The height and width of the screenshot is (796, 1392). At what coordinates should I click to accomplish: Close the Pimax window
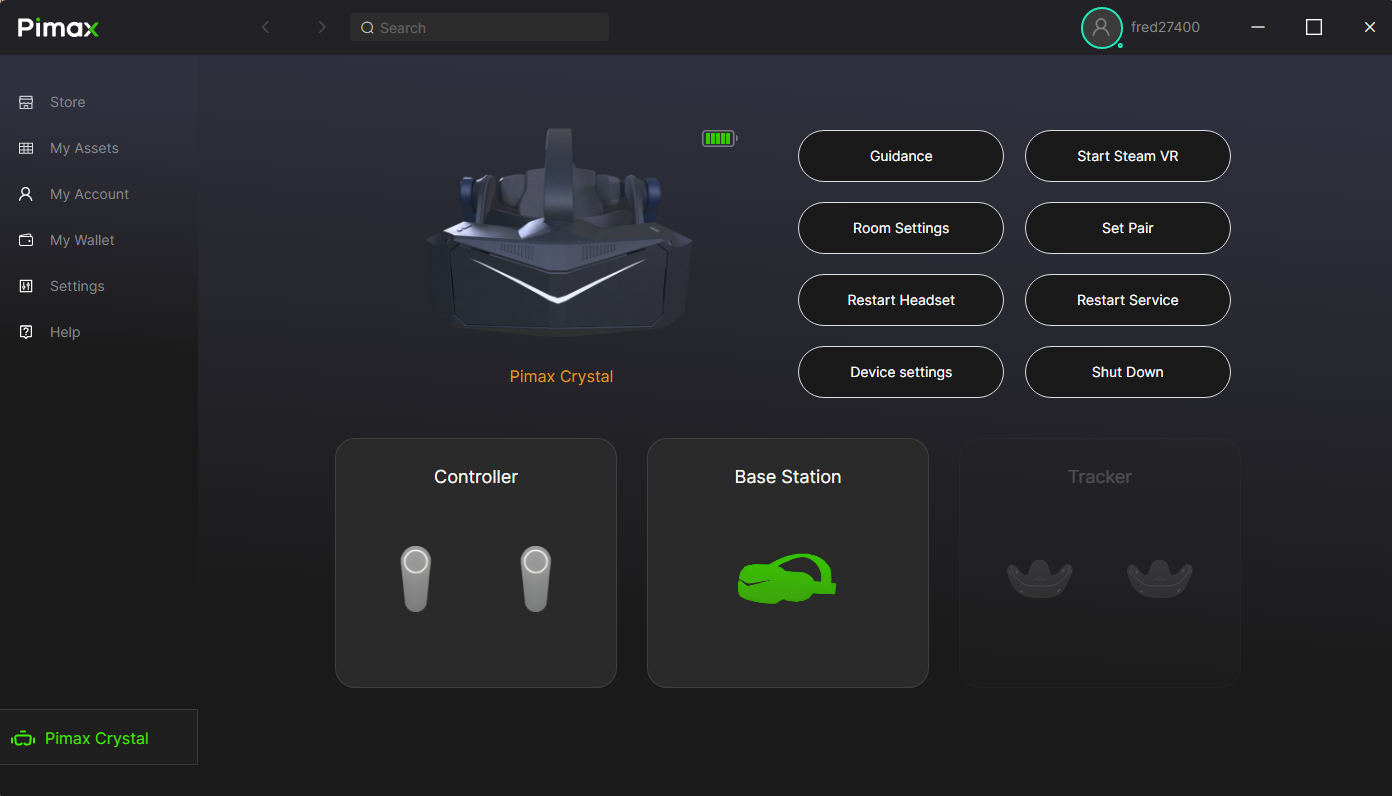point(1370,28)
